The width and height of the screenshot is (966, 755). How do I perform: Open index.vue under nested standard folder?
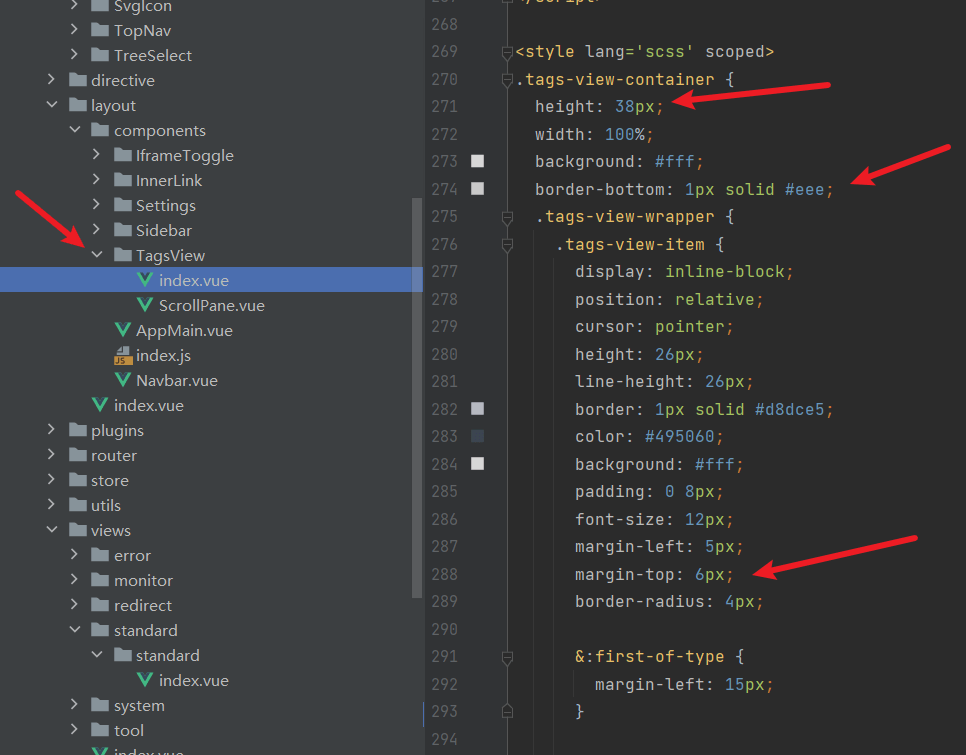193,680
